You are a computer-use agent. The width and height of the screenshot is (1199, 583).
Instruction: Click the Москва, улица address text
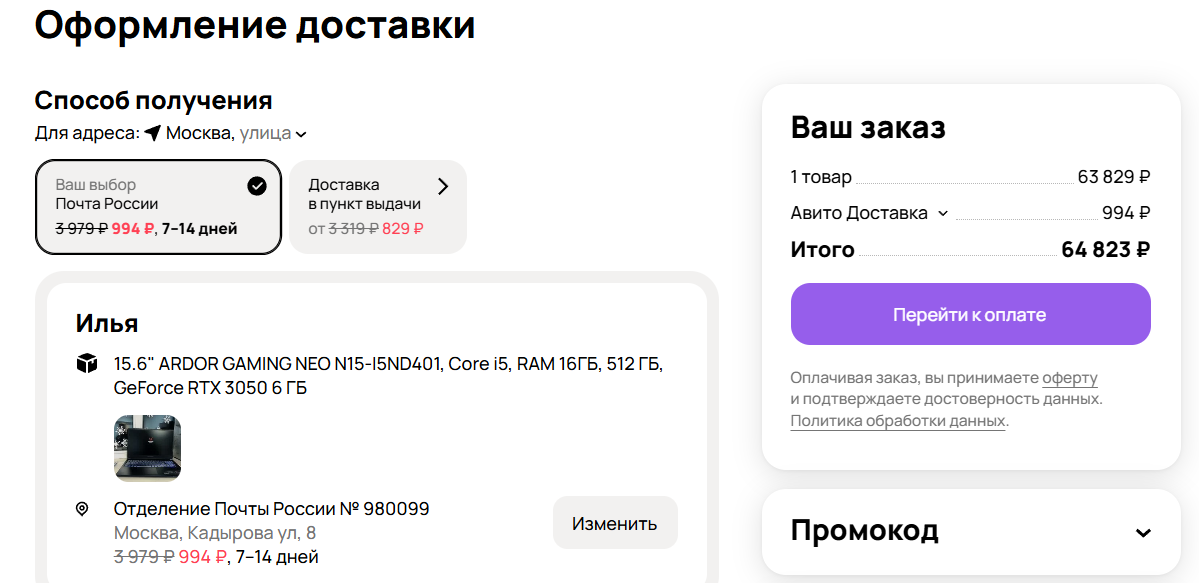(228, 133)
